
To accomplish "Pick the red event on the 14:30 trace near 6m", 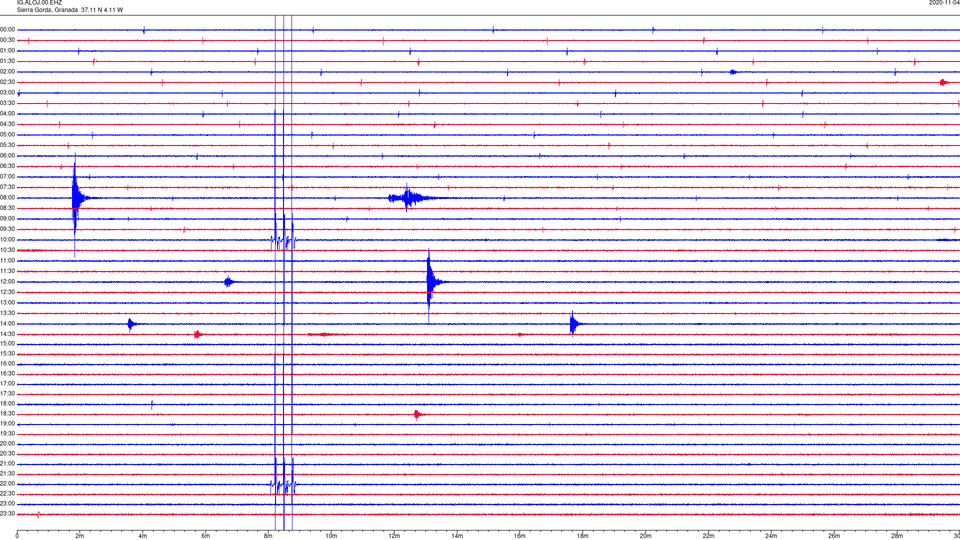I will pyautogui.click(x=198, y=334).
